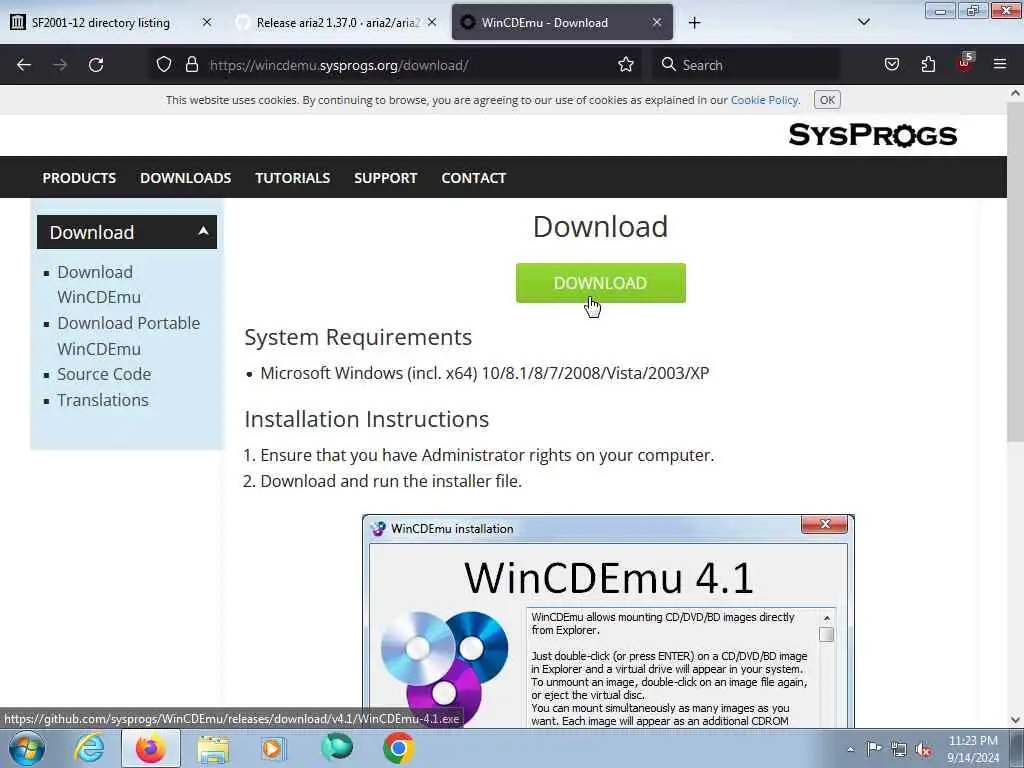Click the scroll down arrow of page

(1015, 720)
